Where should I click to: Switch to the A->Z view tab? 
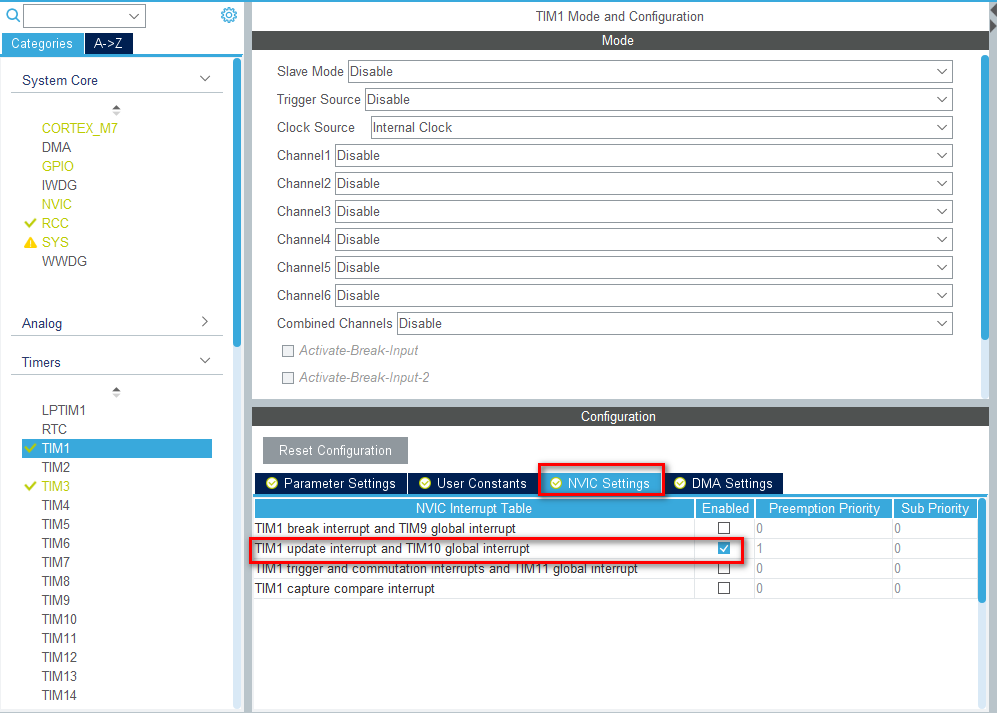(108, 43)
